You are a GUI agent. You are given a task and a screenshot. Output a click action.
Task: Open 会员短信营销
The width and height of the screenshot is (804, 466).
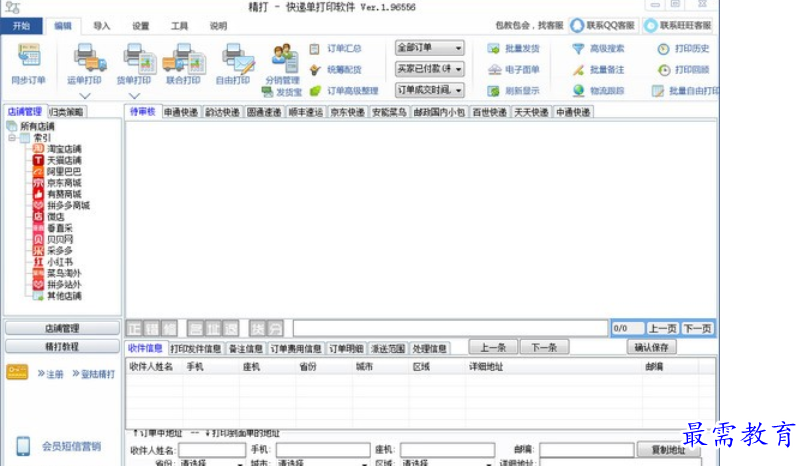click(71, 447)
